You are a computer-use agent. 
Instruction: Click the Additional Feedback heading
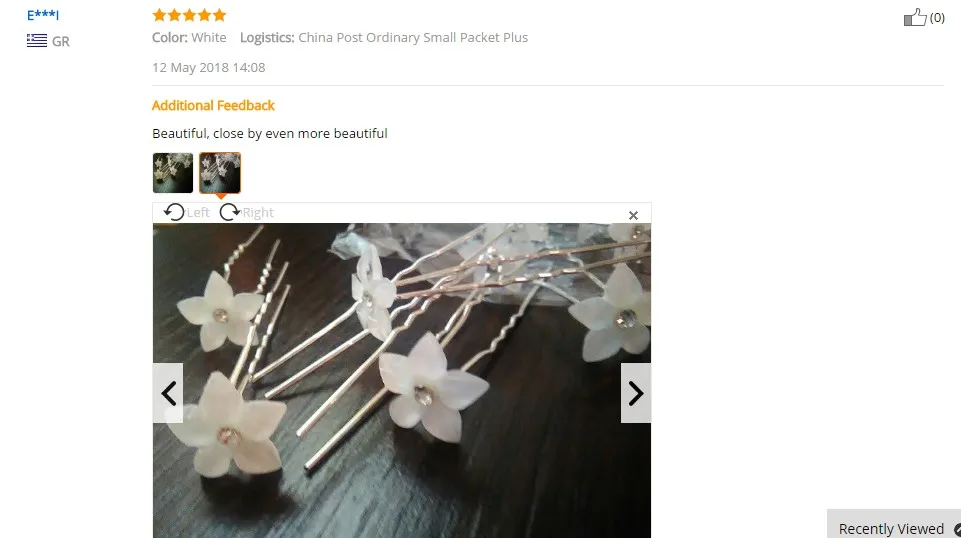pyautogui.click(x=213, y=105)
